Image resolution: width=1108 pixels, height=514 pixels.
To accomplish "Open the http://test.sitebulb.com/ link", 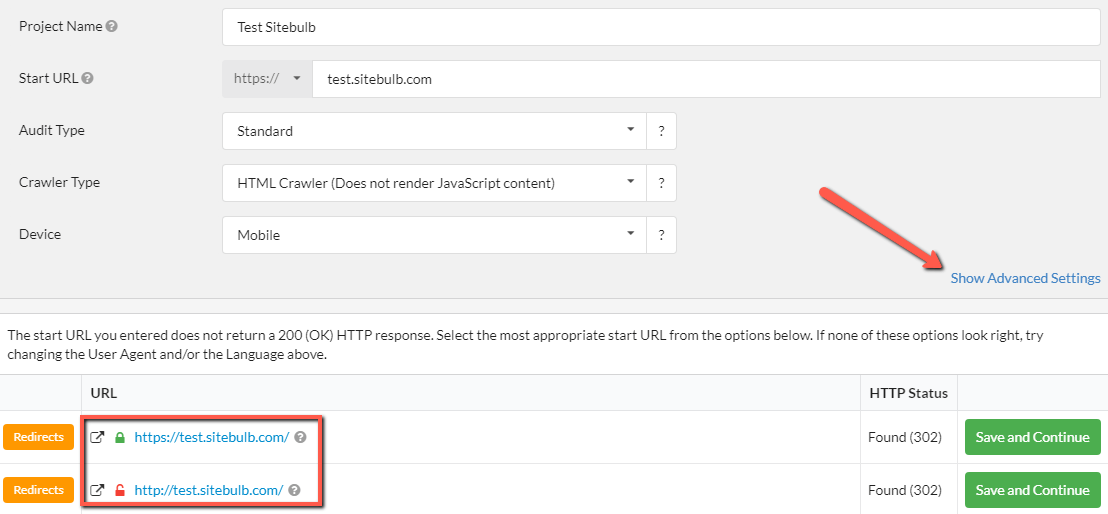I will point(208,490).
